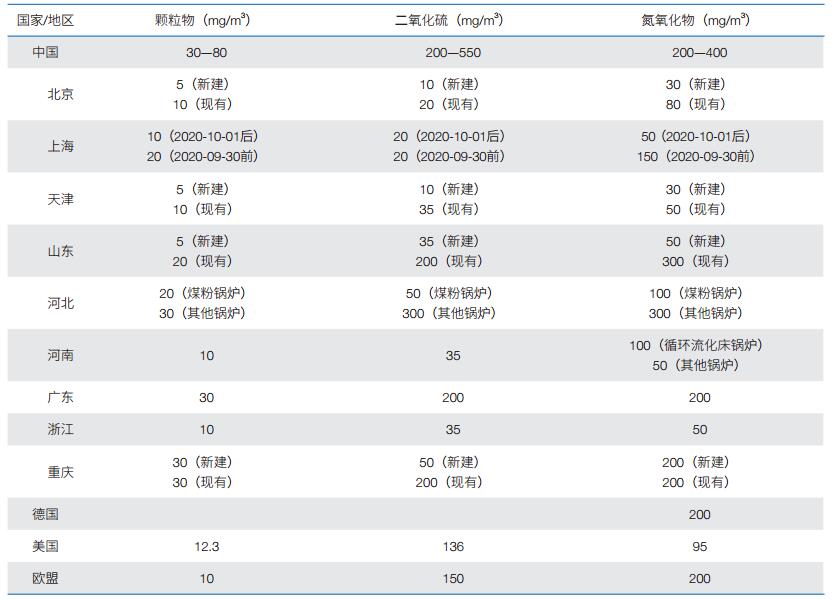Select the 河南 row label
The image size is (833, 600).
tap(61, 355)
